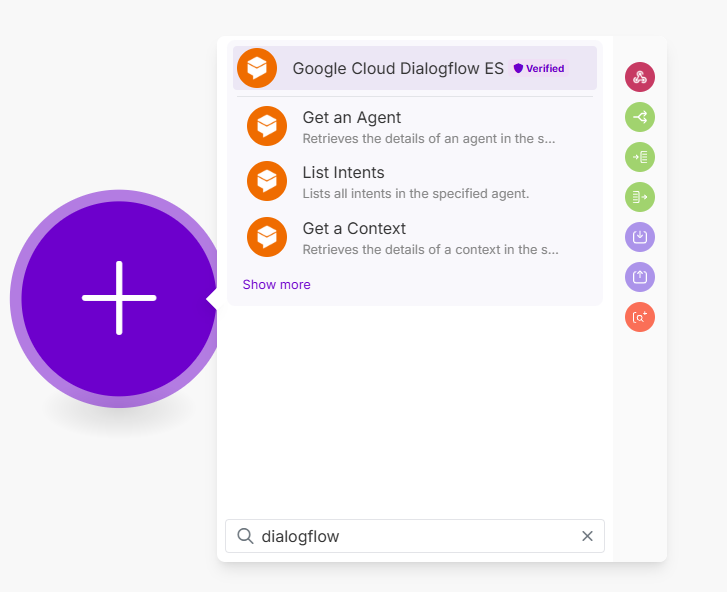Open the Webhooks red icon in sidebar
The height and width of the screenshot is (592, 727).
(640, 77)
